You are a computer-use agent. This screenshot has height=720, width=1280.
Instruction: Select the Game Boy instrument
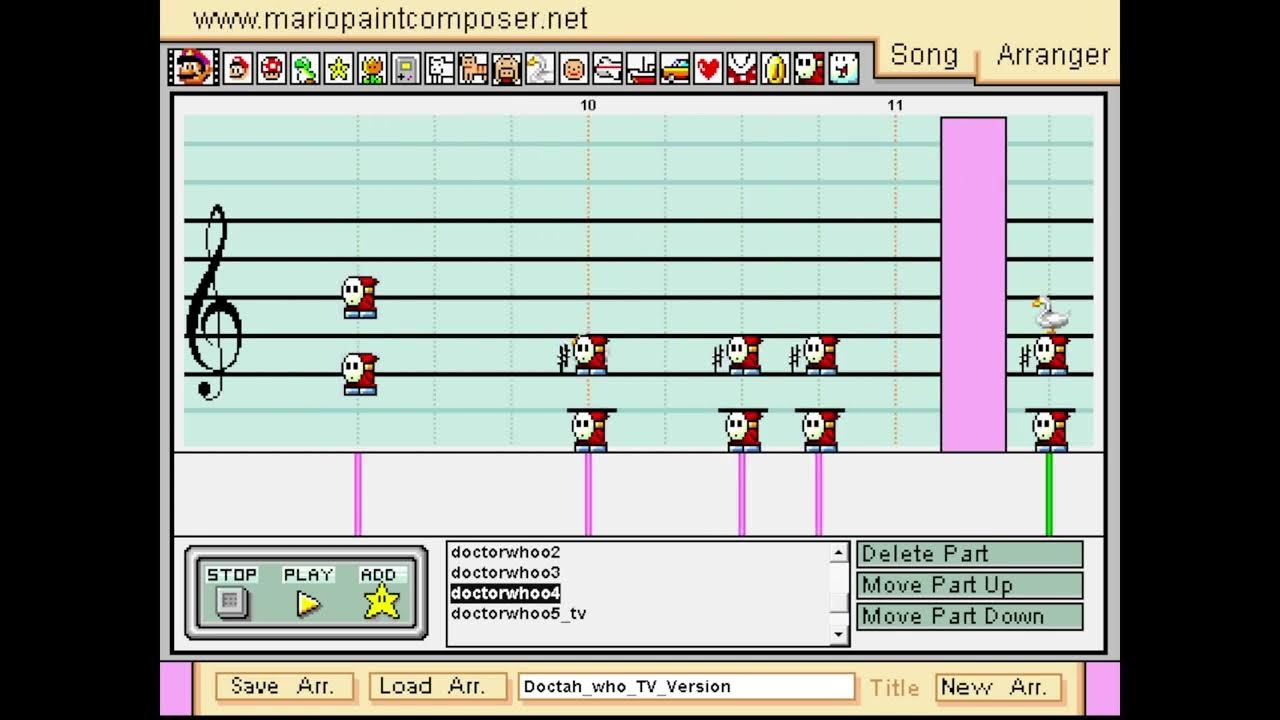(x=406, y=69)
